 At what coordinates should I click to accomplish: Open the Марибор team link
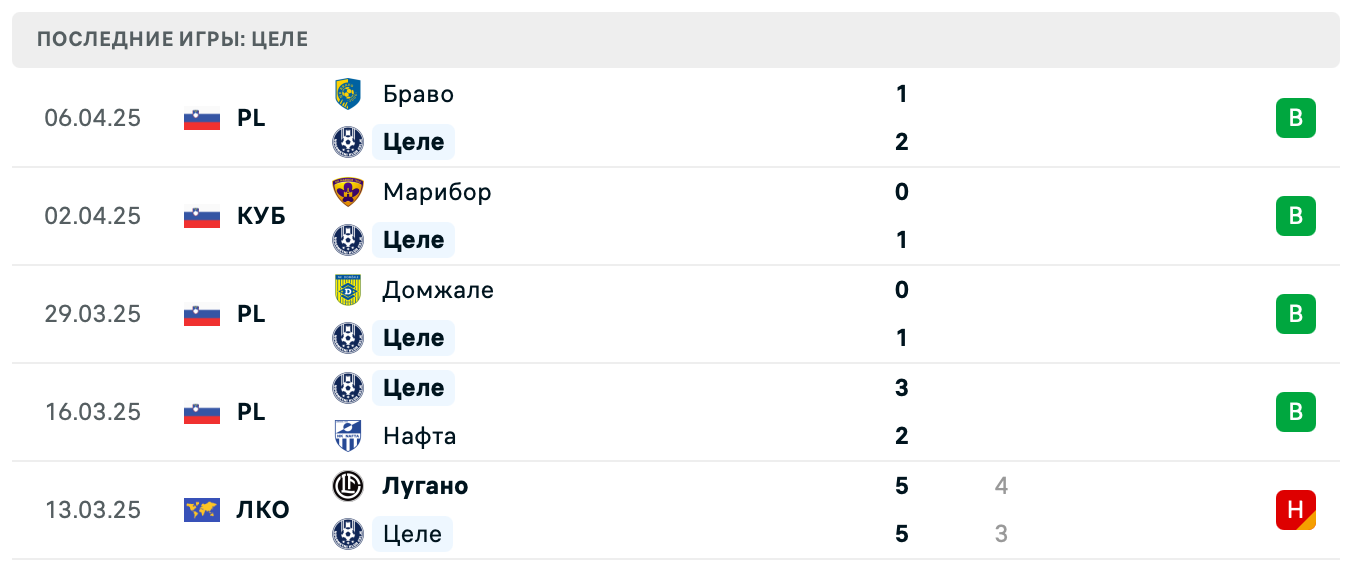[x=437, y=192]
